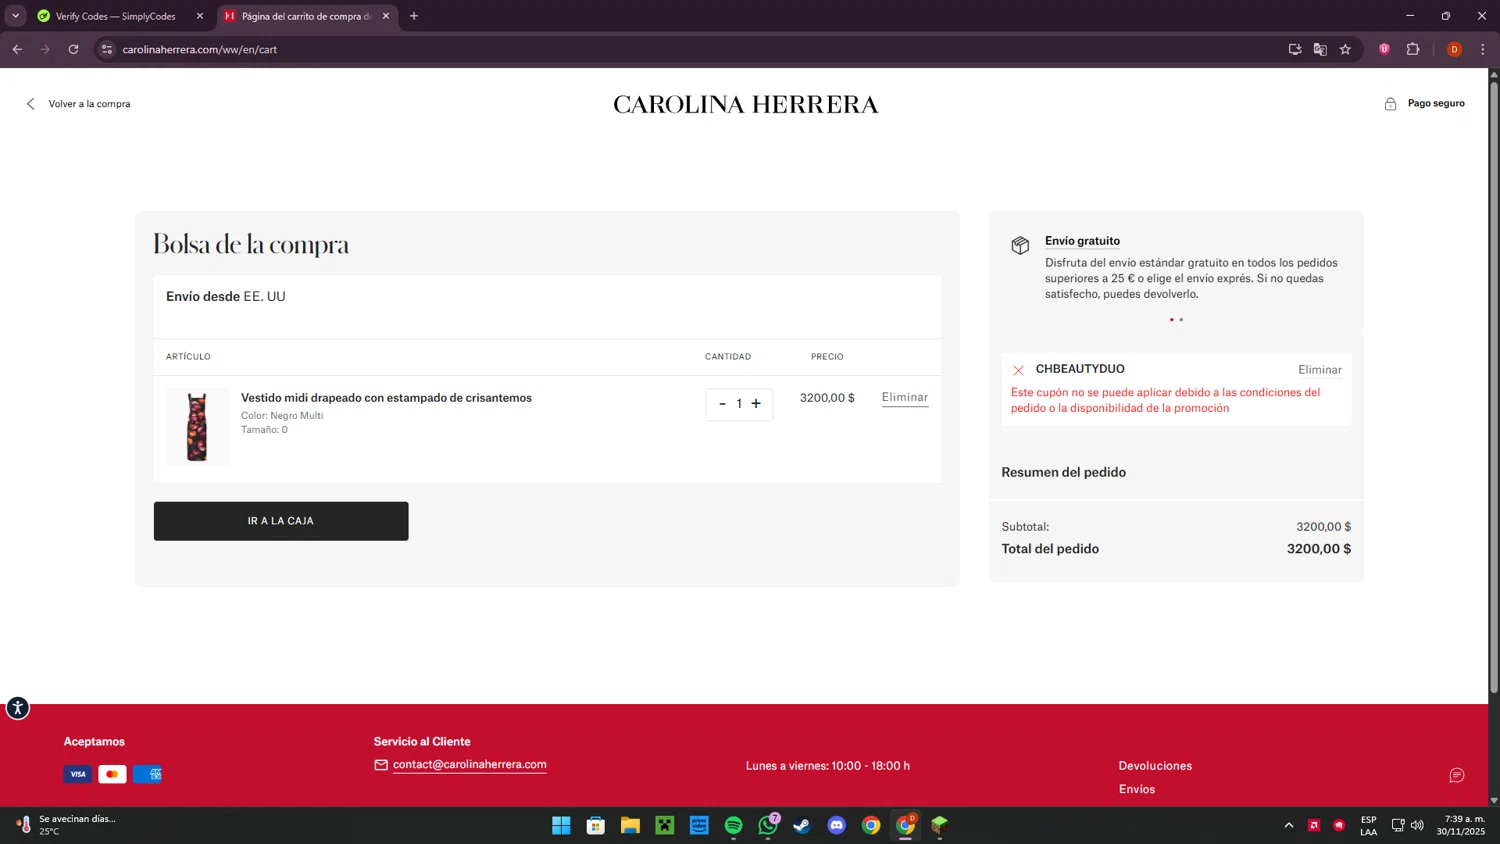Click the ESP LAA language indicator
The height and width of the screenshot is (844, 1500).
[1369, 825]
